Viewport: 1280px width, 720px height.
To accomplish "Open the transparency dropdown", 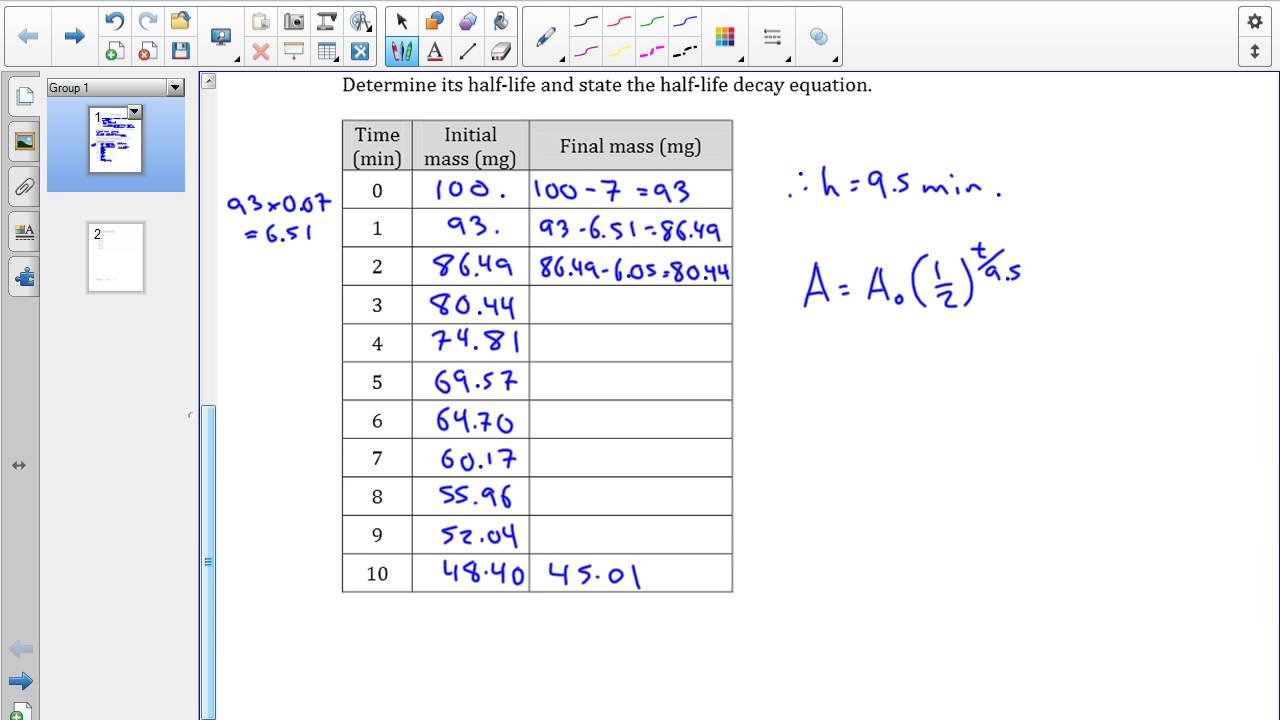I will click(x=820, y=37).
